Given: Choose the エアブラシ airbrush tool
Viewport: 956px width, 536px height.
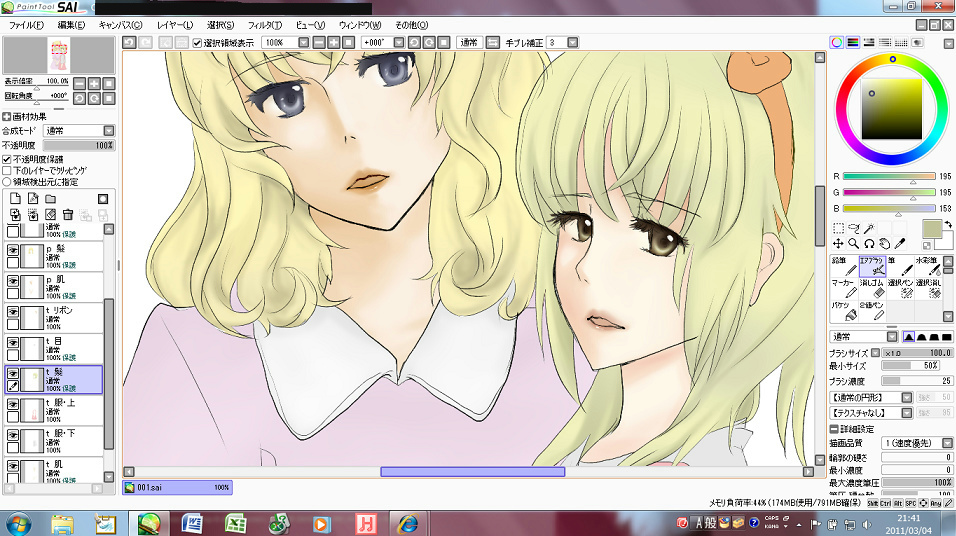Looking at the screenshot, I should tap(872, 266).
